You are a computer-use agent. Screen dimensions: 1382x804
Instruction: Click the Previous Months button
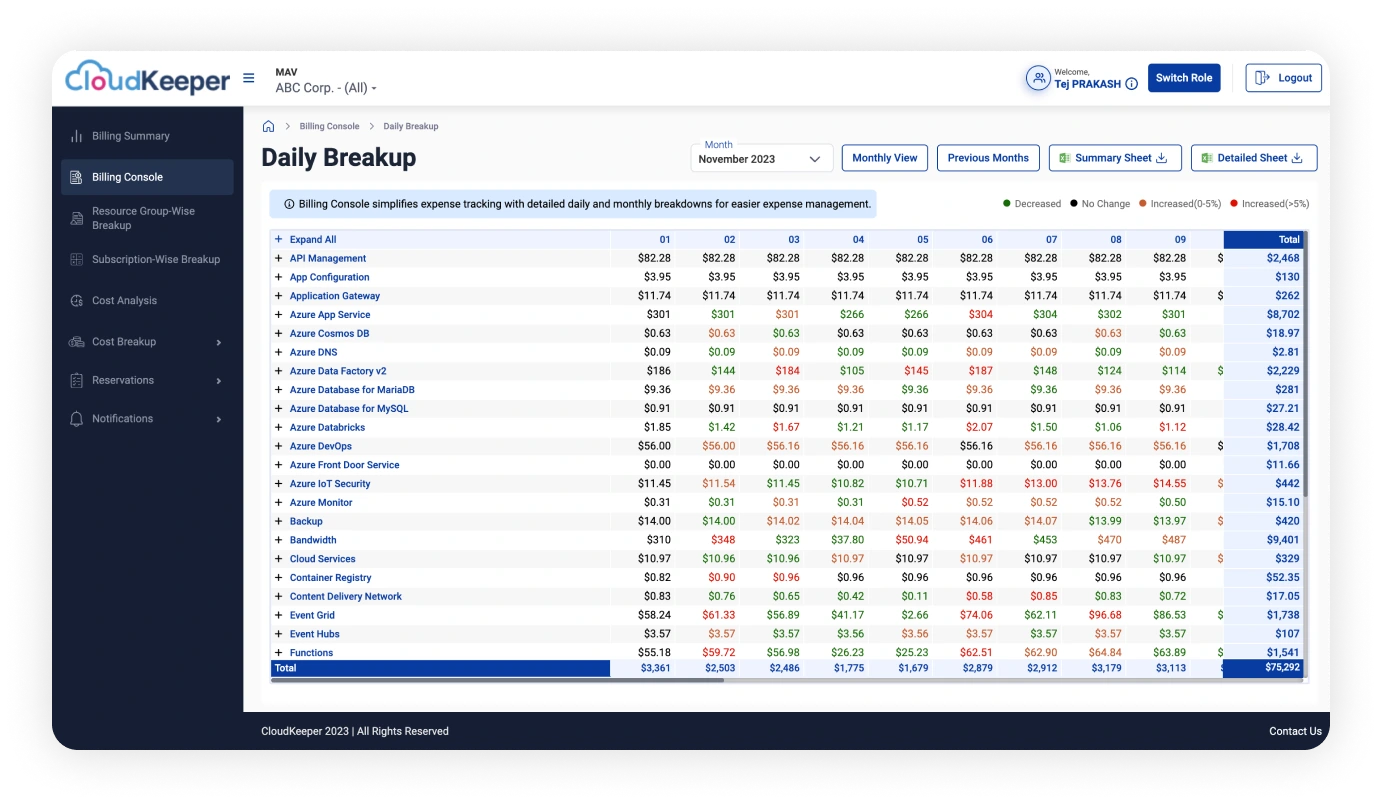pyautogui.click(x=988, y=158)
